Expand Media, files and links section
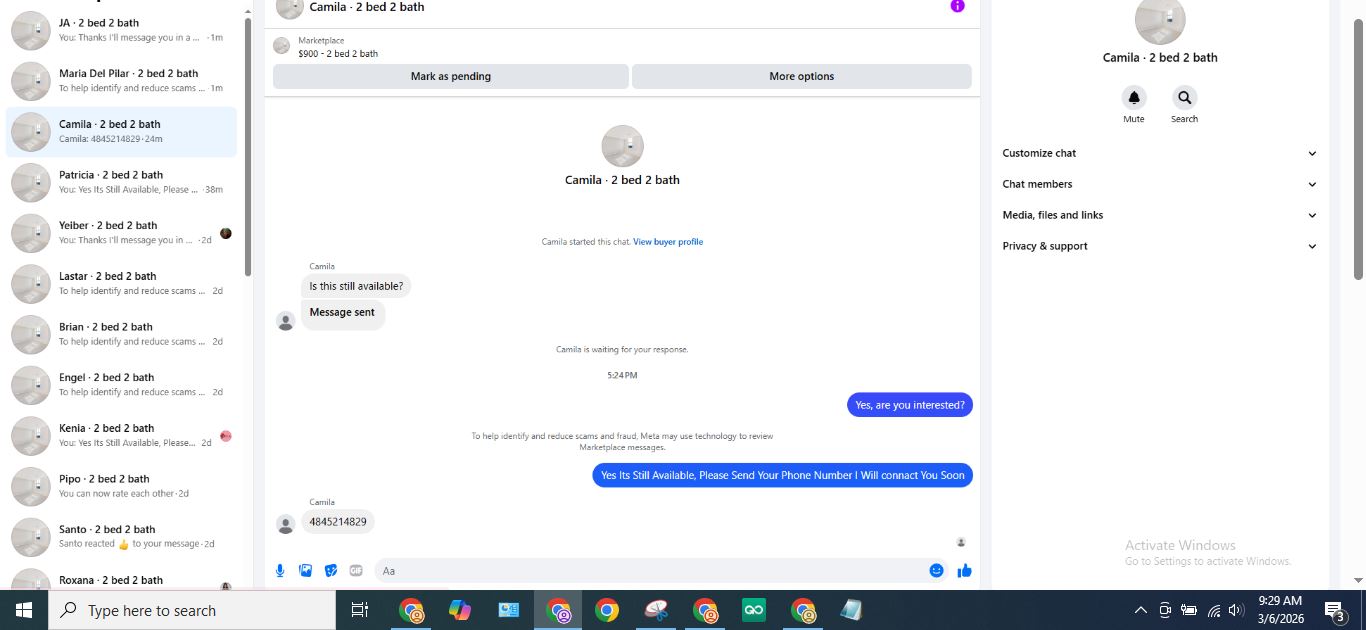This screenshot has height=630, width=1366. tap(1159, 215)
